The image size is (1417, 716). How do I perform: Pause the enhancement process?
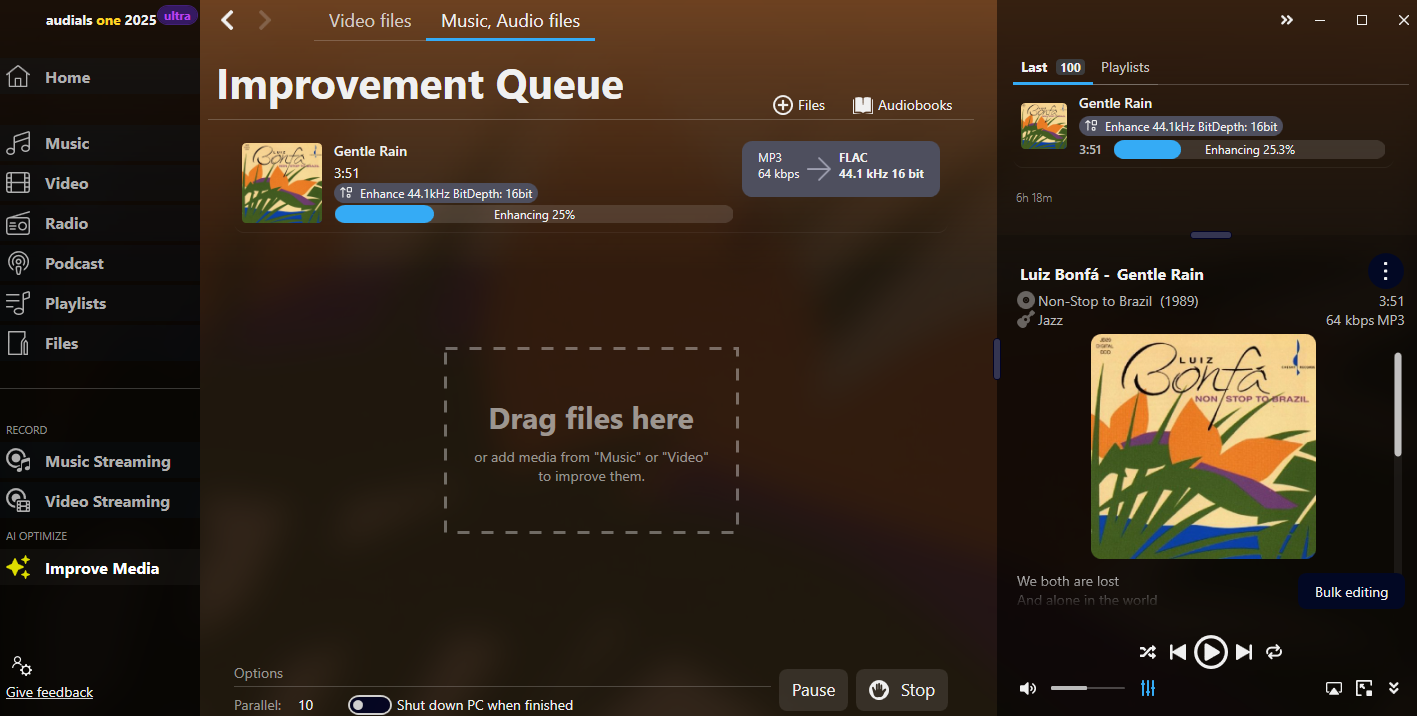coord(813,690)
